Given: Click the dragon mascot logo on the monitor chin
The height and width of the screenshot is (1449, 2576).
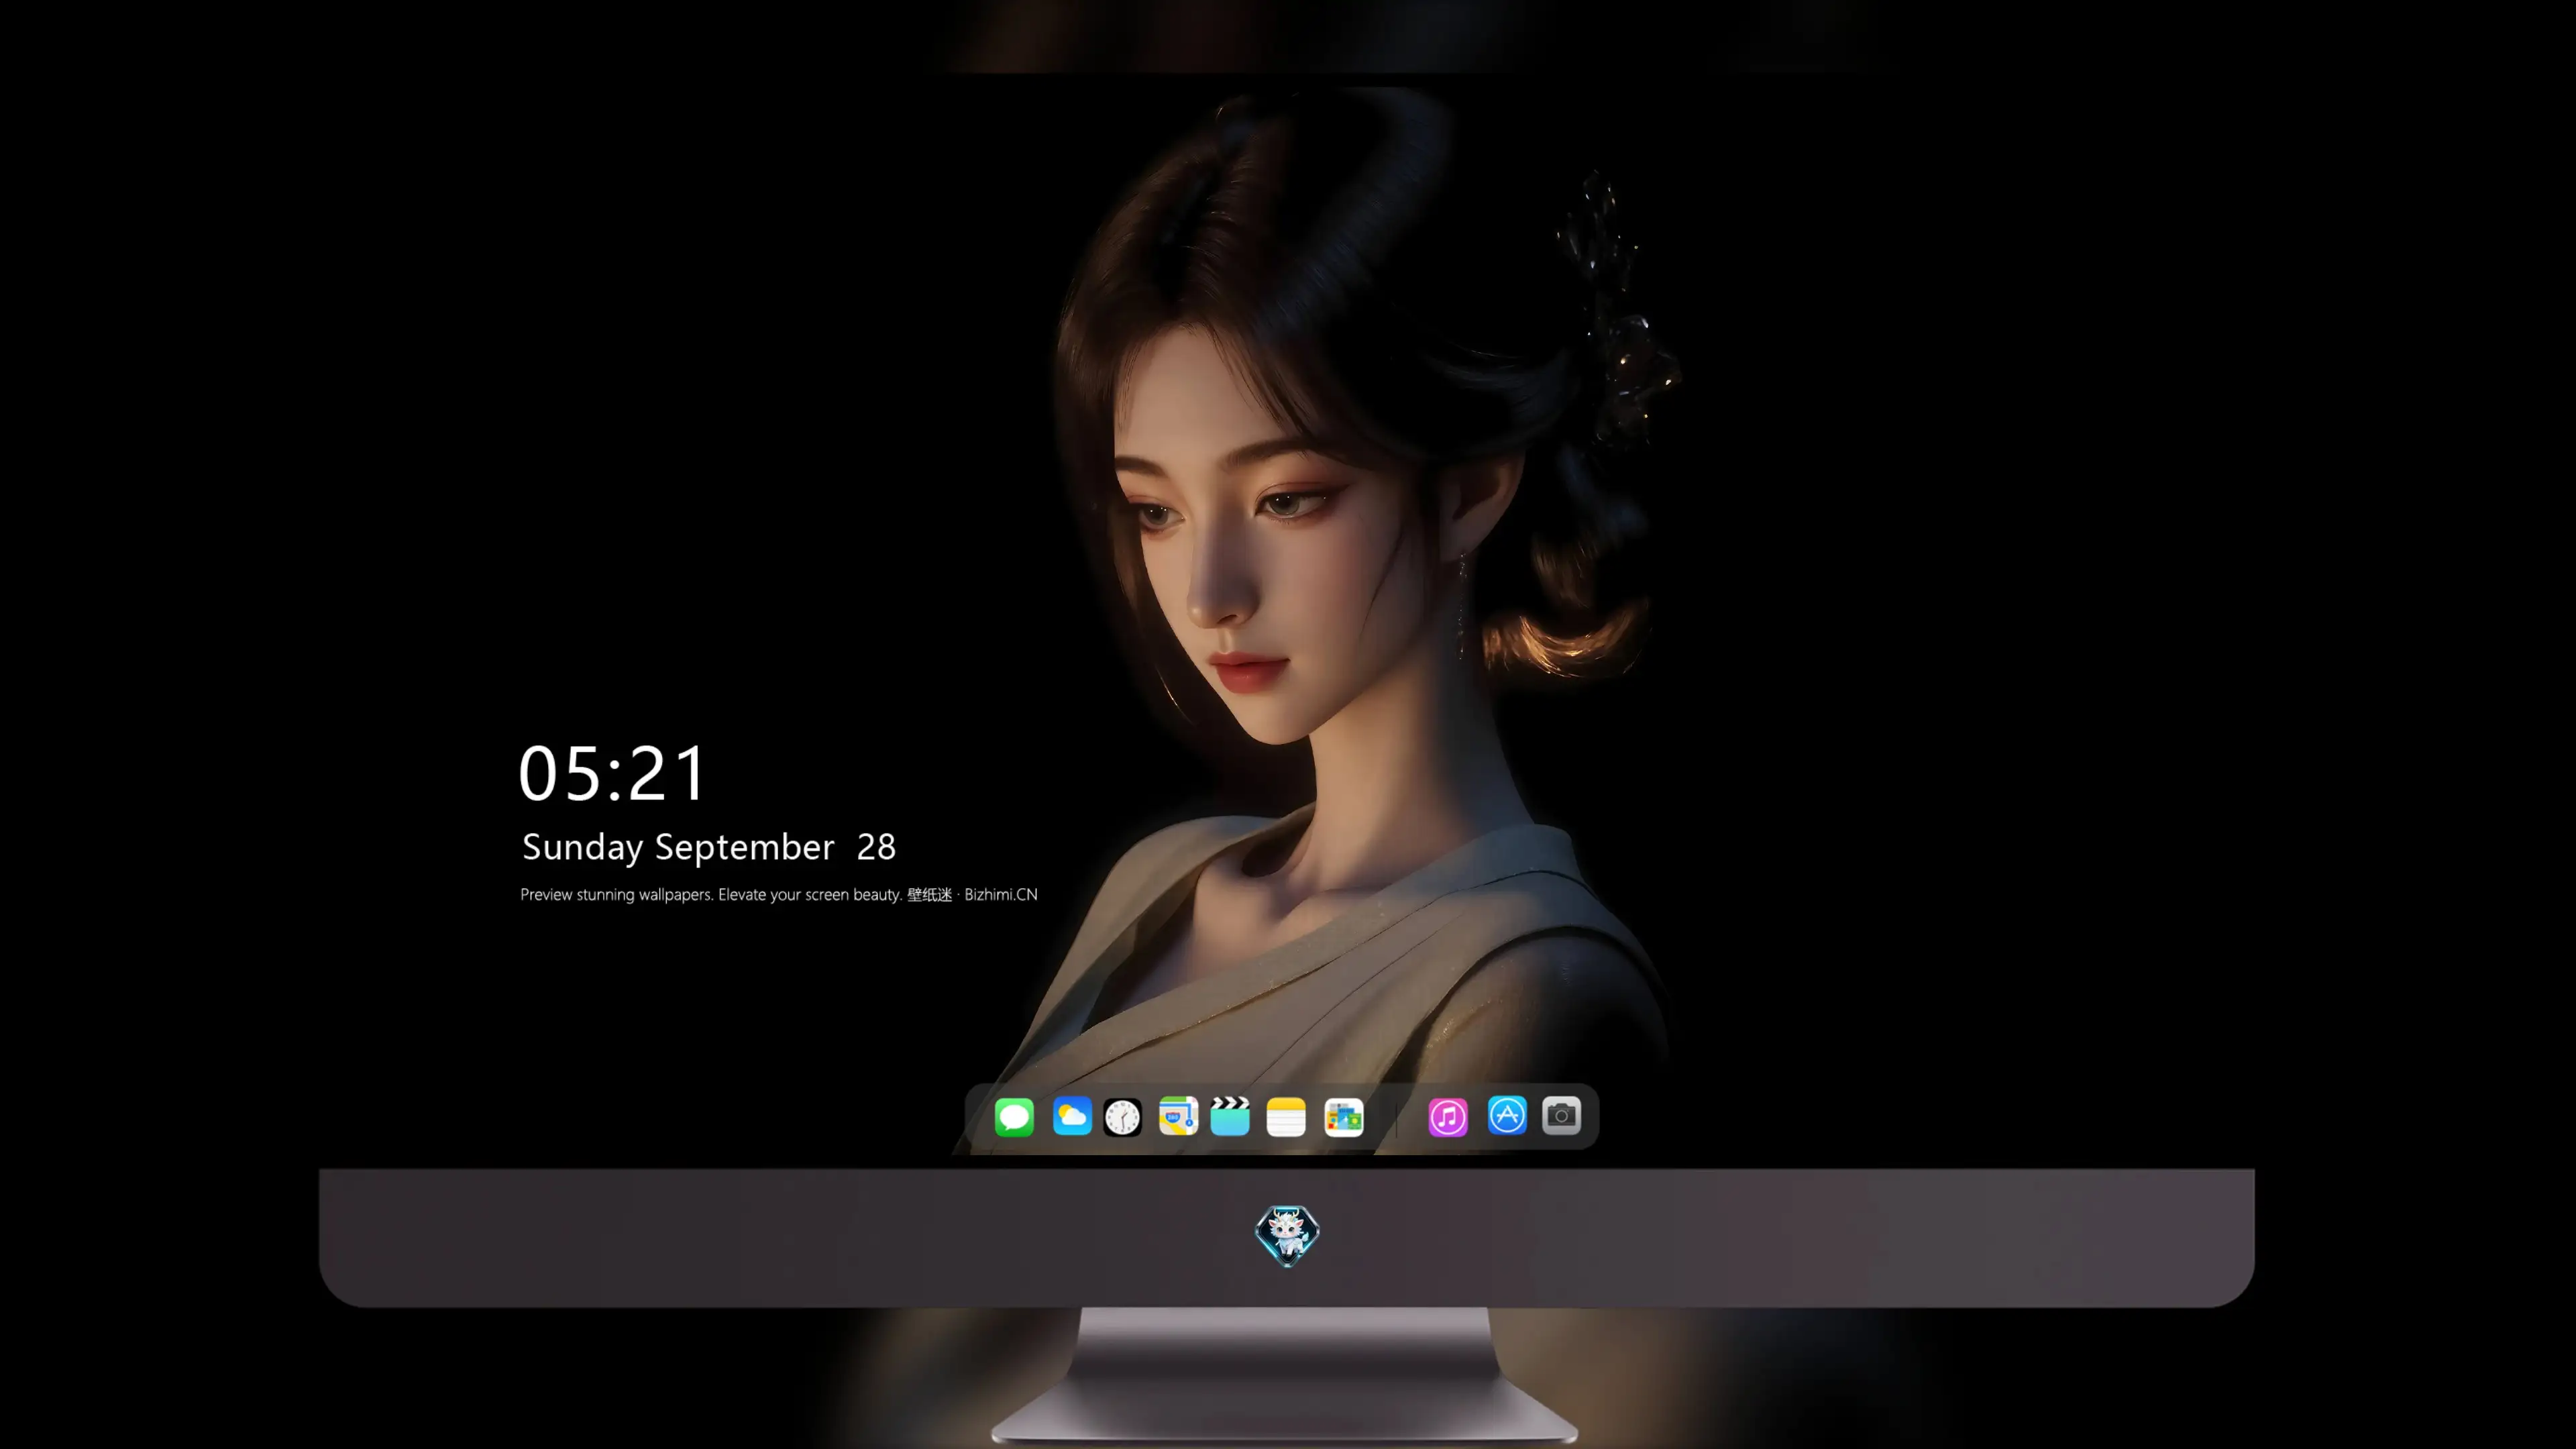Looking at the screenshot, I should tap(1287, 1235).
